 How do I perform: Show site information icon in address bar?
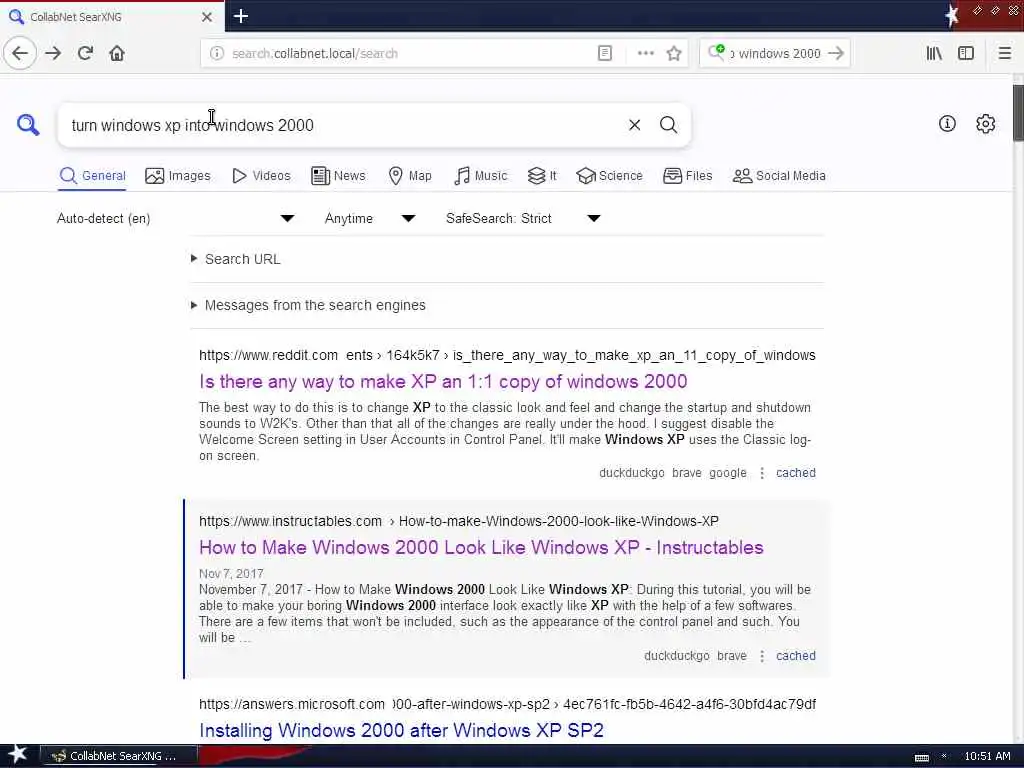click(x=217, y=53)
